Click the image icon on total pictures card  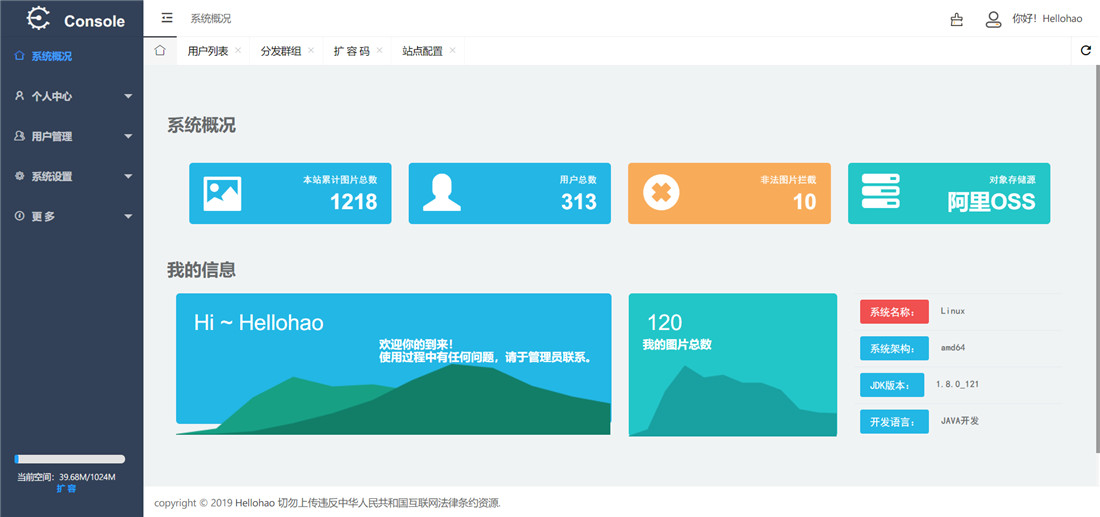tap(222, 193)
